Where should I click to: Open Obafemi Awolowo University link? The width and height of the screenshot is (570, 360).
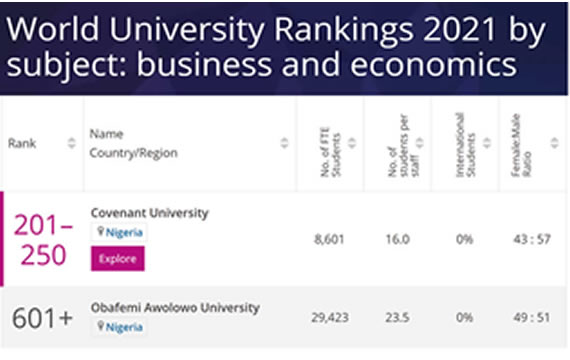tap(175, 308)
